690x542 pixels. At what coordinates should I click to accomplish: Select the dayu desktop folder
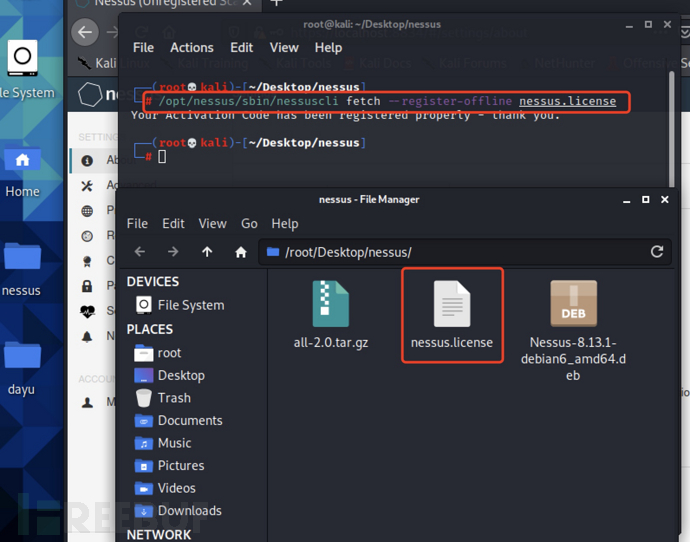[22, 369]
